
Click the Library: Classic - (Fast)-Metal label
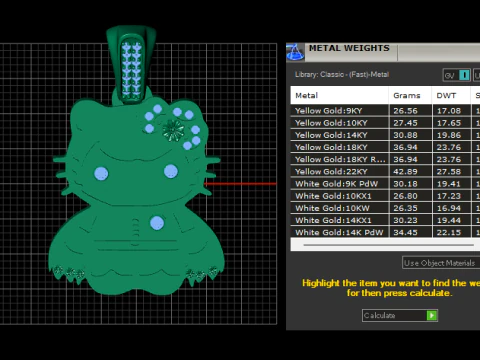(342, 74)
